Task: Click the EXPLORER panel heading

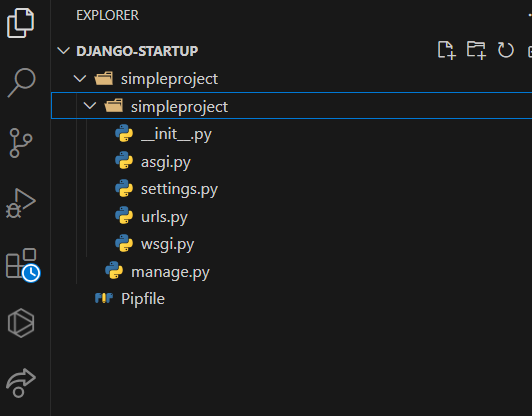Action: point(107,15)
